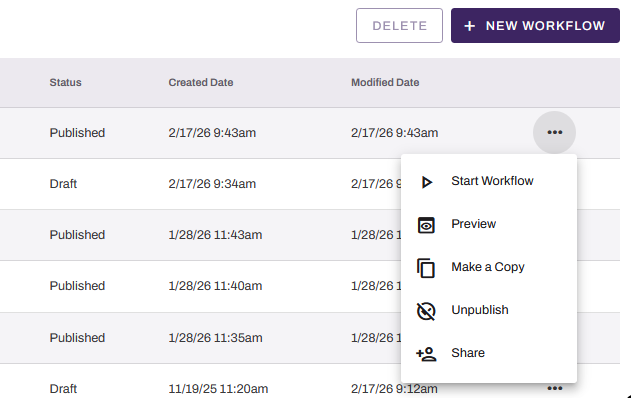Click created date 2/17/26 9:43am

(212, 133)
